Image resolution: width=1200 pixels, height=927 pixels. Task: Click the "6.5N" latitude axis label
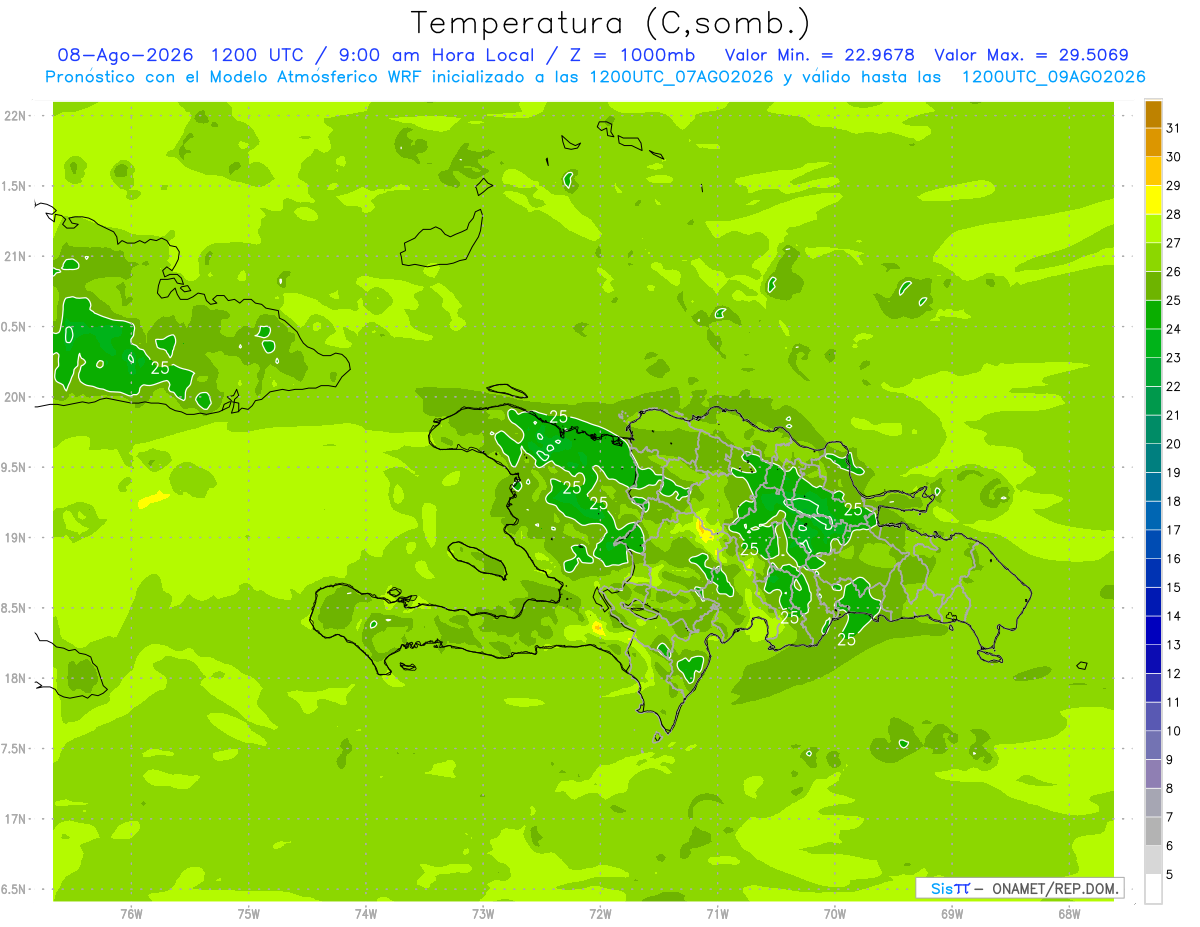(x=15, y=890)
